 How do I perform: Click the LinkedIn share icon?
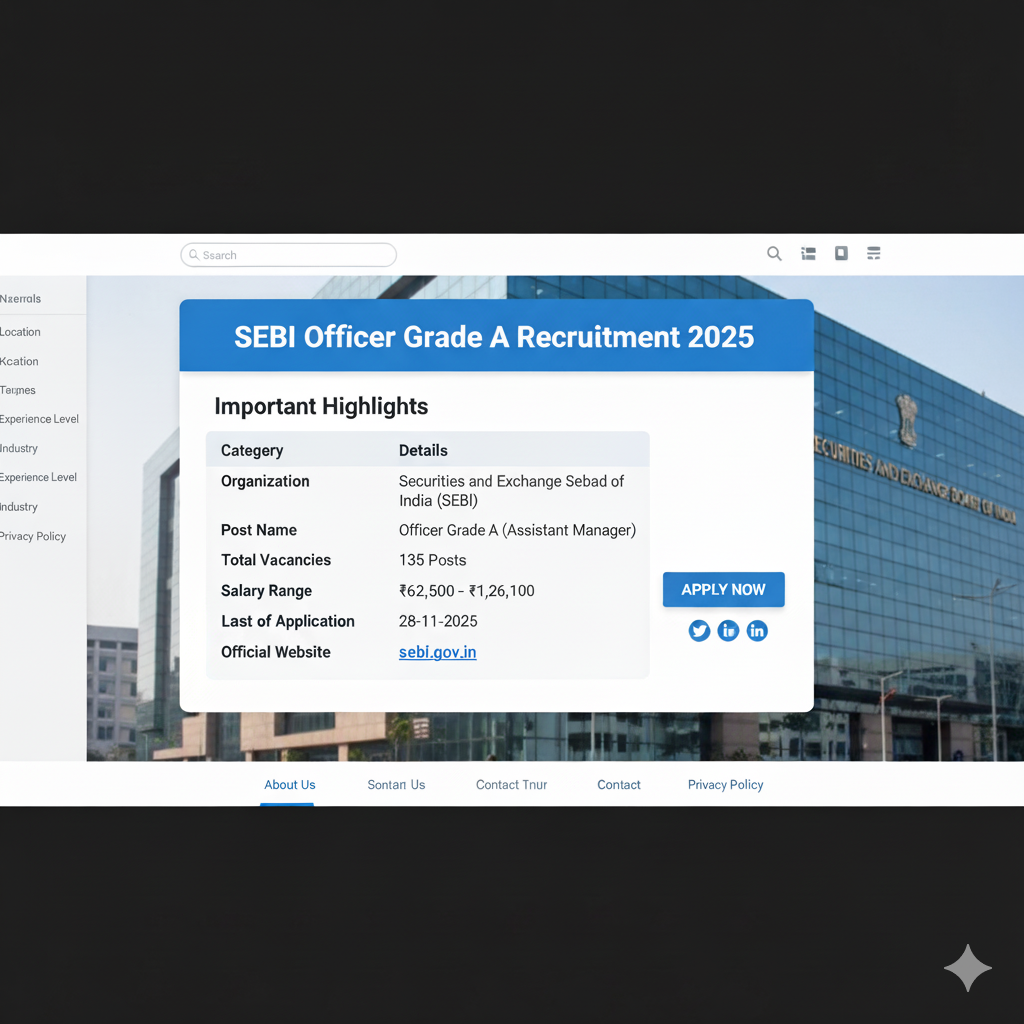coord(757,630)
